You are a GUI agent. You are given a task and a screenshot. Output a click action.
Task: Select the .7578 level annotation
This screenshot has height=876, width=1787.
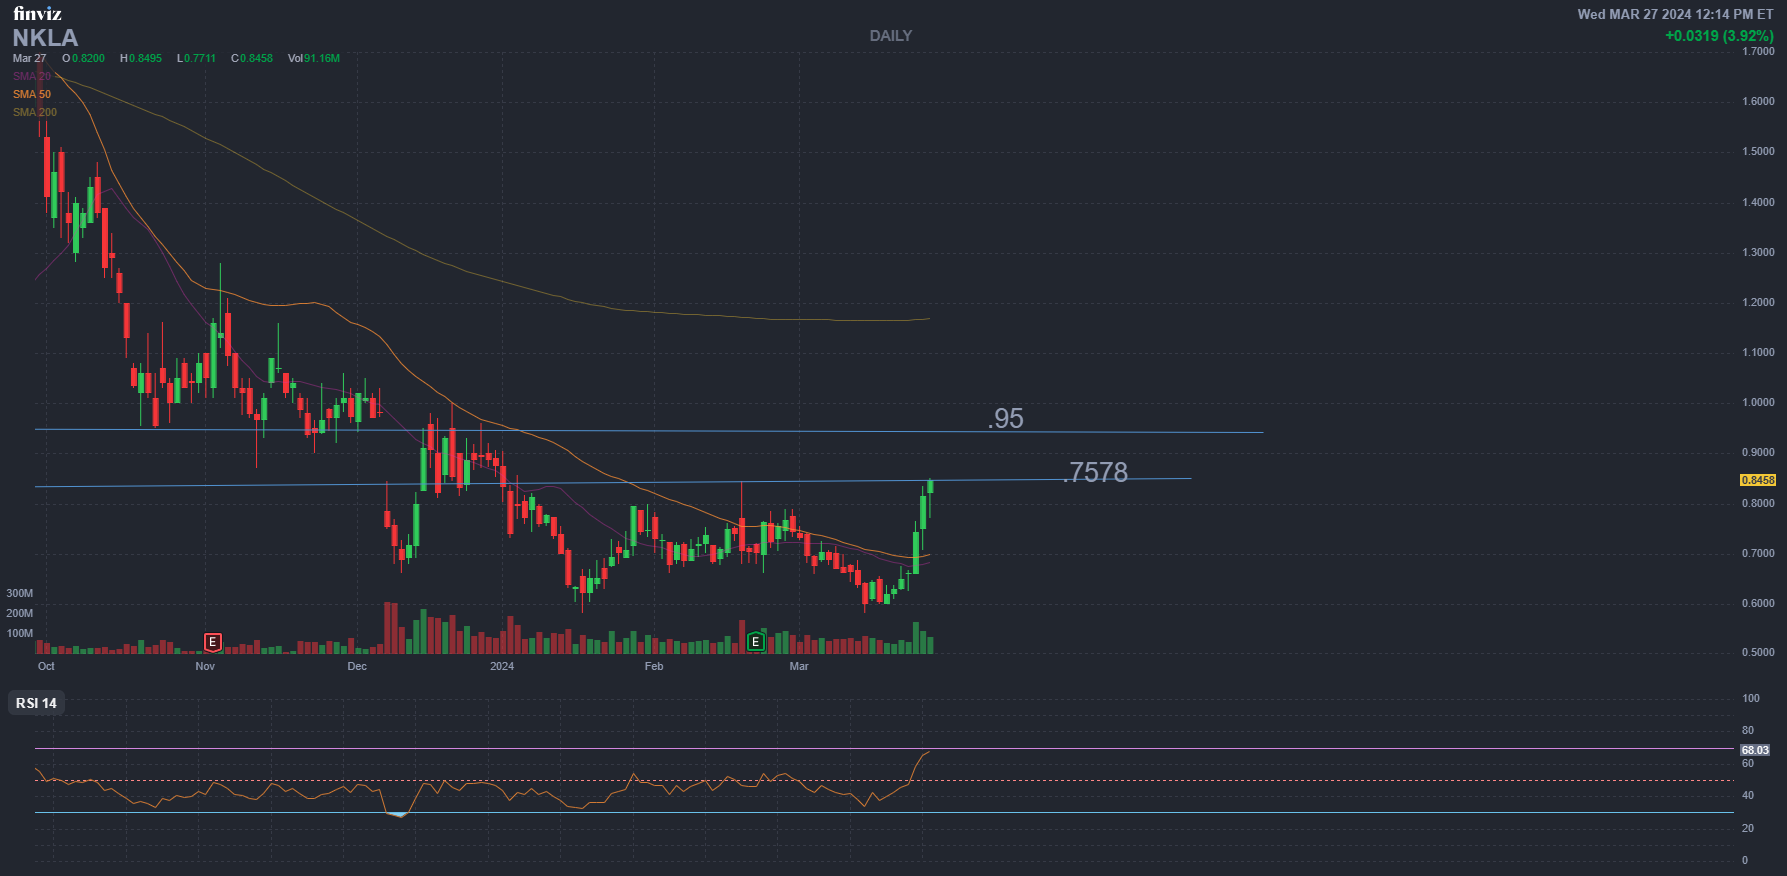pos(1096,472)
